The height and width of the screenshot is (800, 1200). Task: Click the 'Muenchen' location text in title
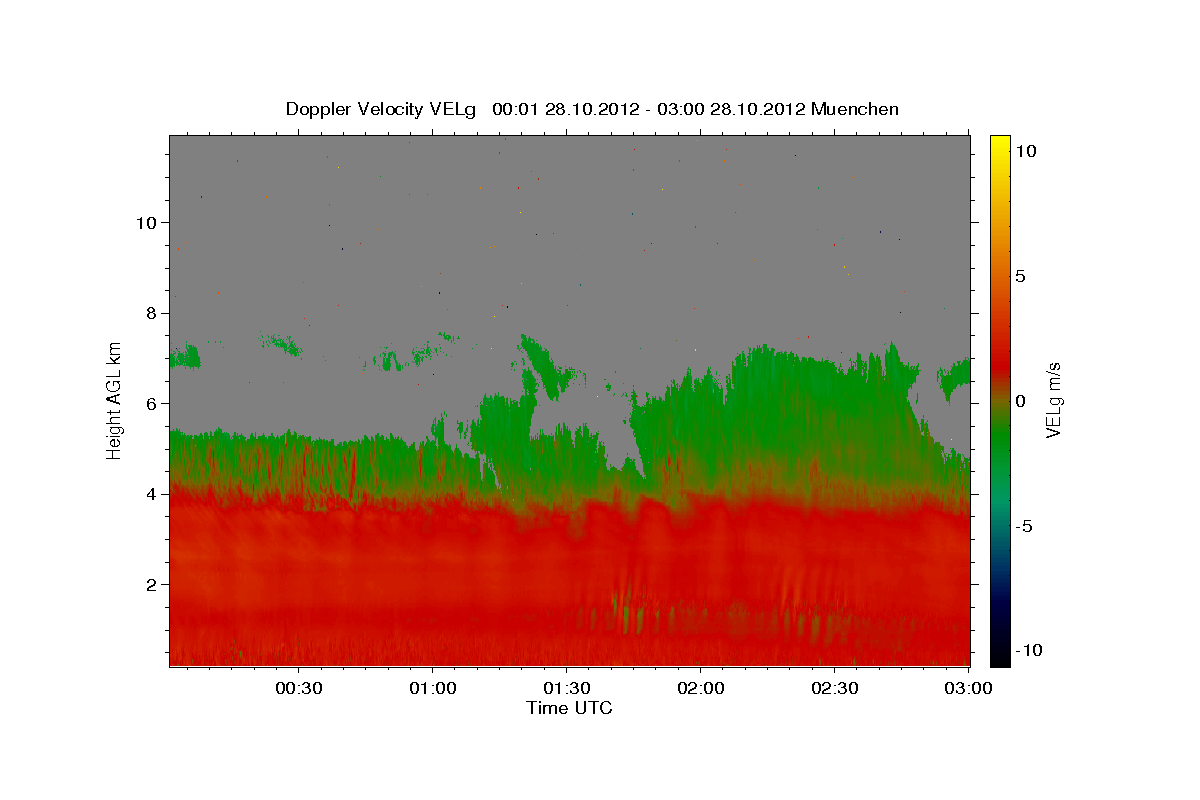855,109
